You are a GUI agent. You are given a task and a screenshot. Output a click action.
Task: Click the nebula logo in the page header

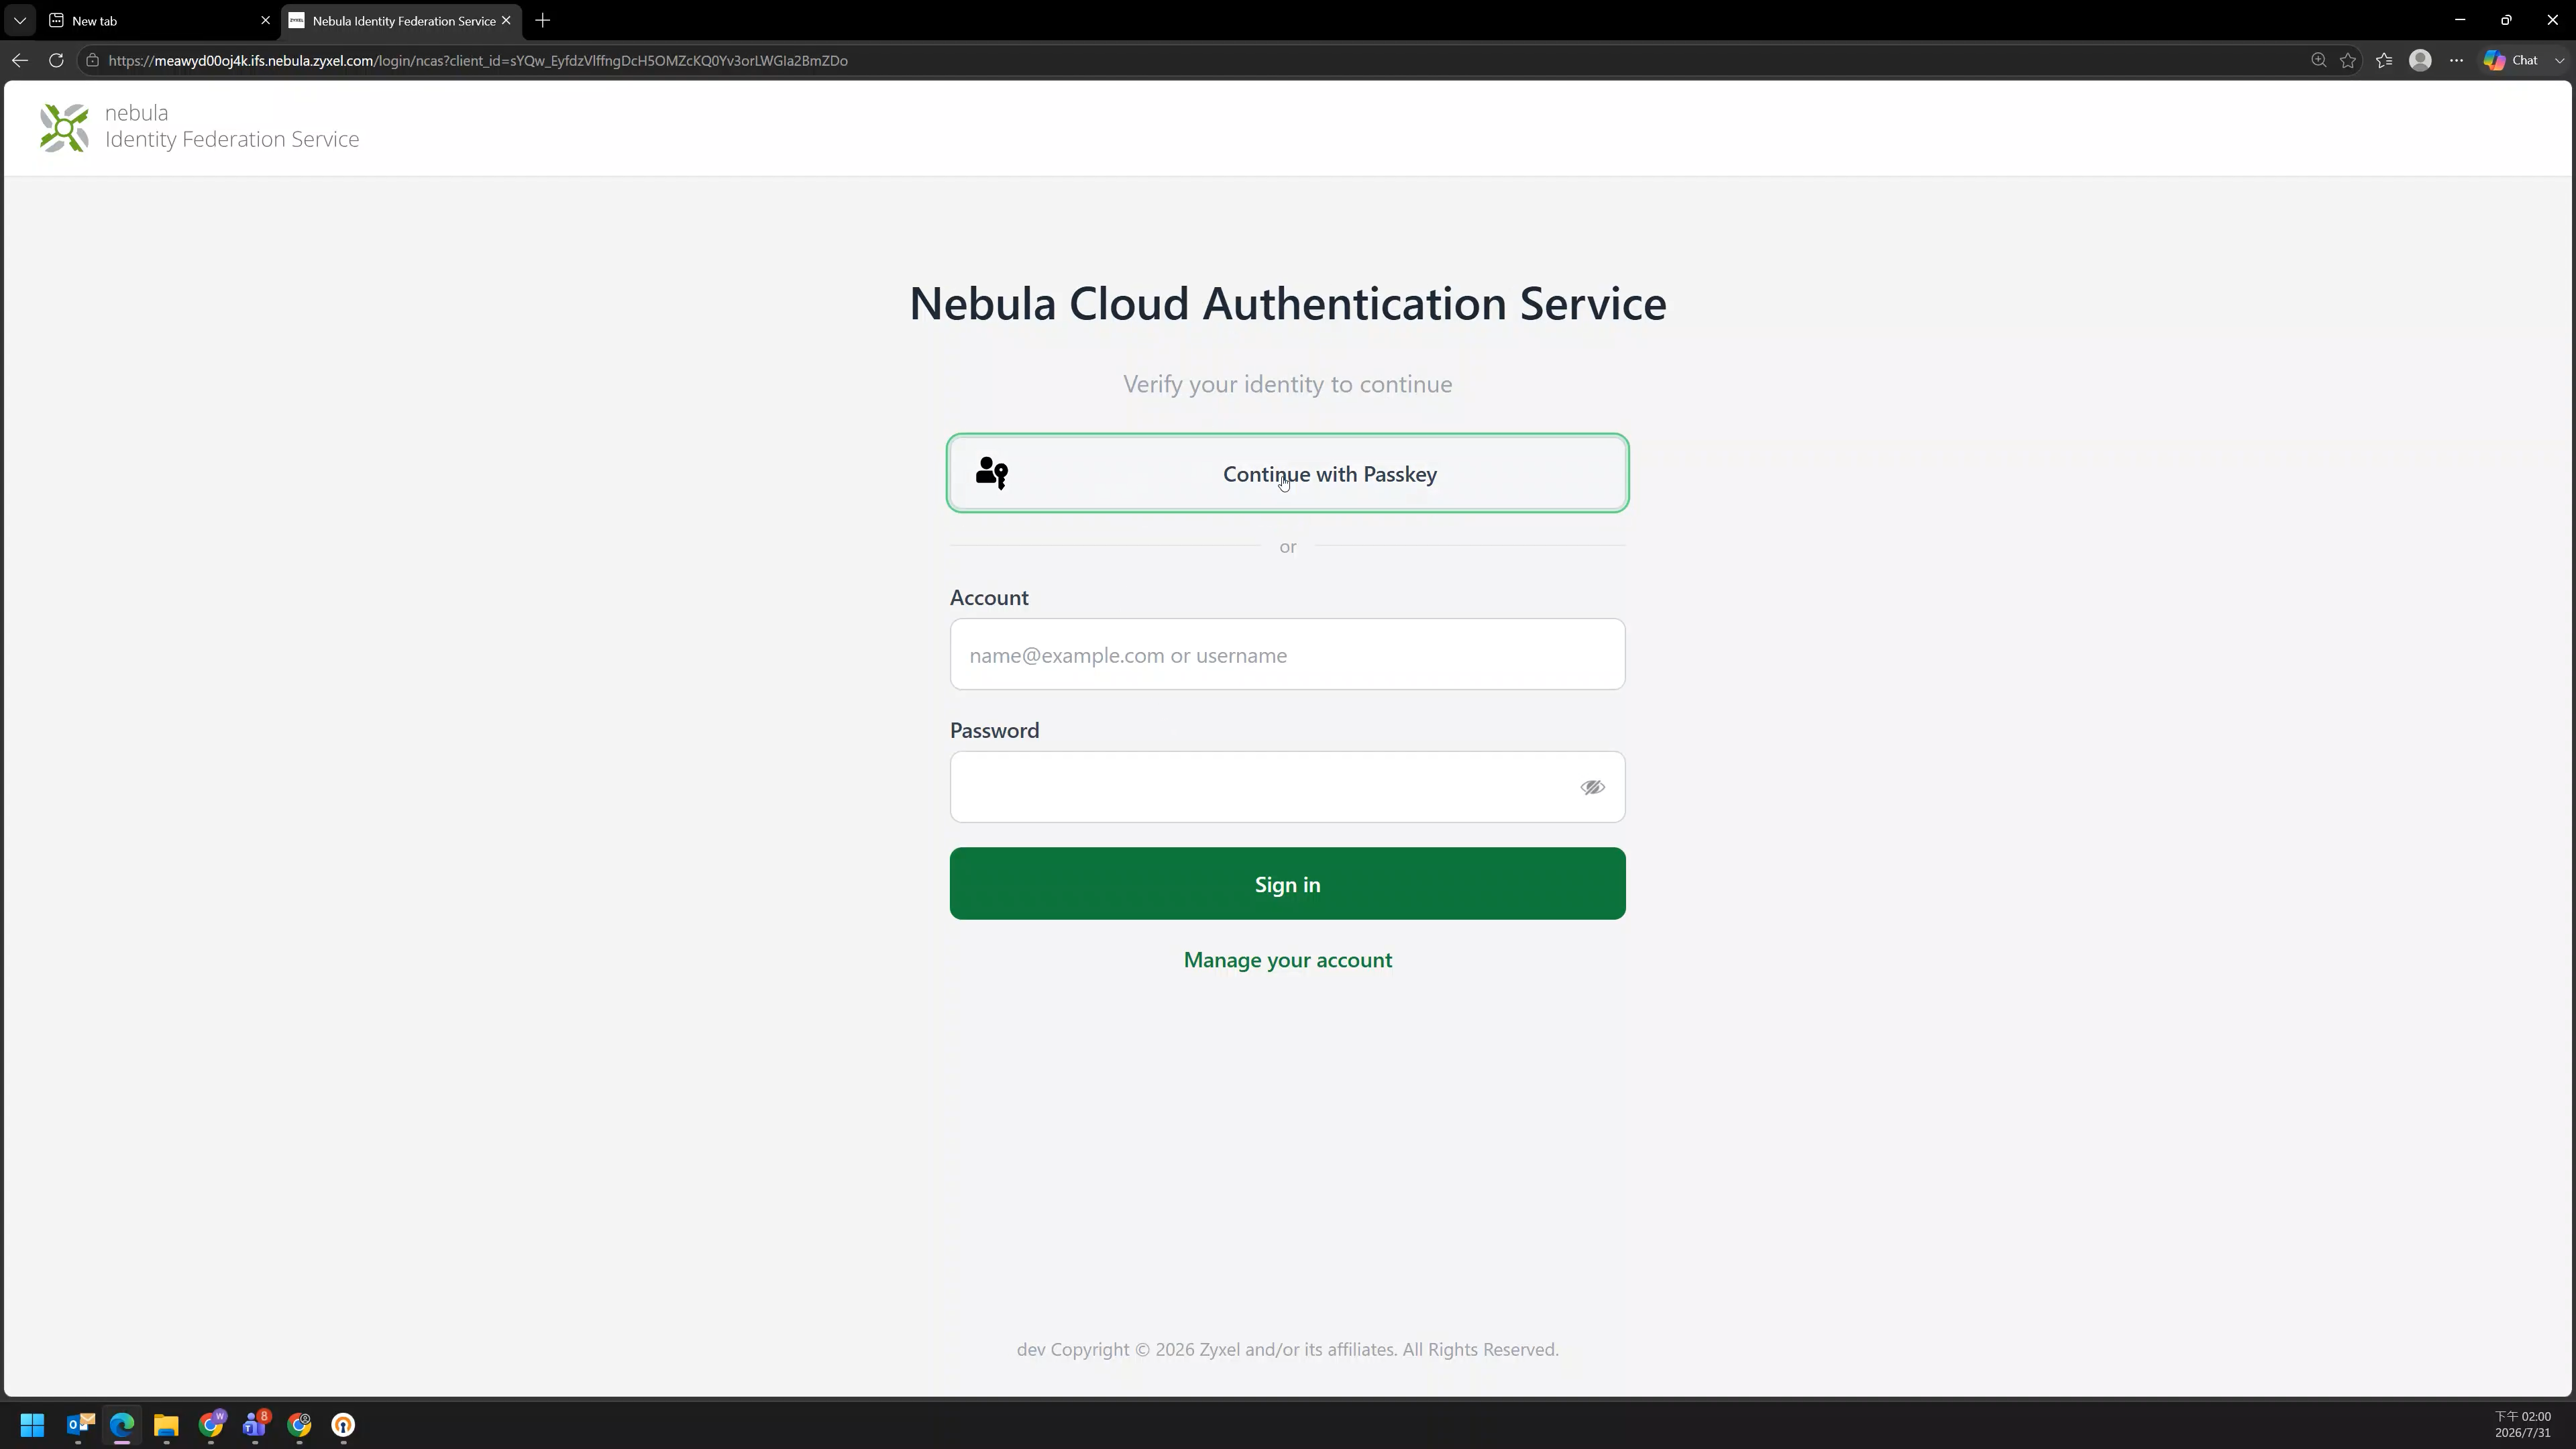[x=64, y=128]
